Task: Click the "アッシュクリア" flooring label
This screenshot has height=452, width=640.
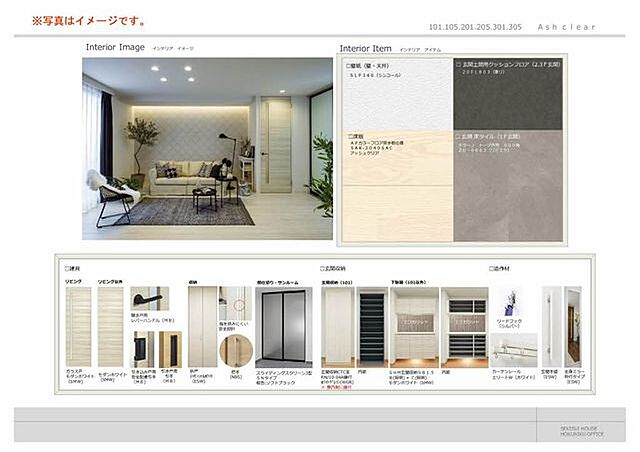Action: [x=364, y=153]
